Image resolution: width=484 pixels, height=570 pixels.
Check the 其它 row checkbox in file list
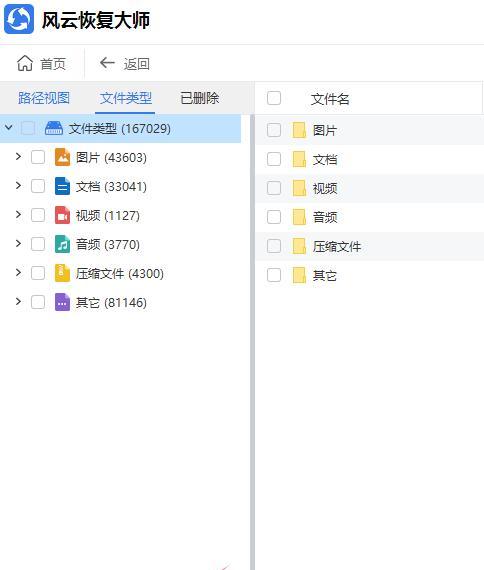274,275
